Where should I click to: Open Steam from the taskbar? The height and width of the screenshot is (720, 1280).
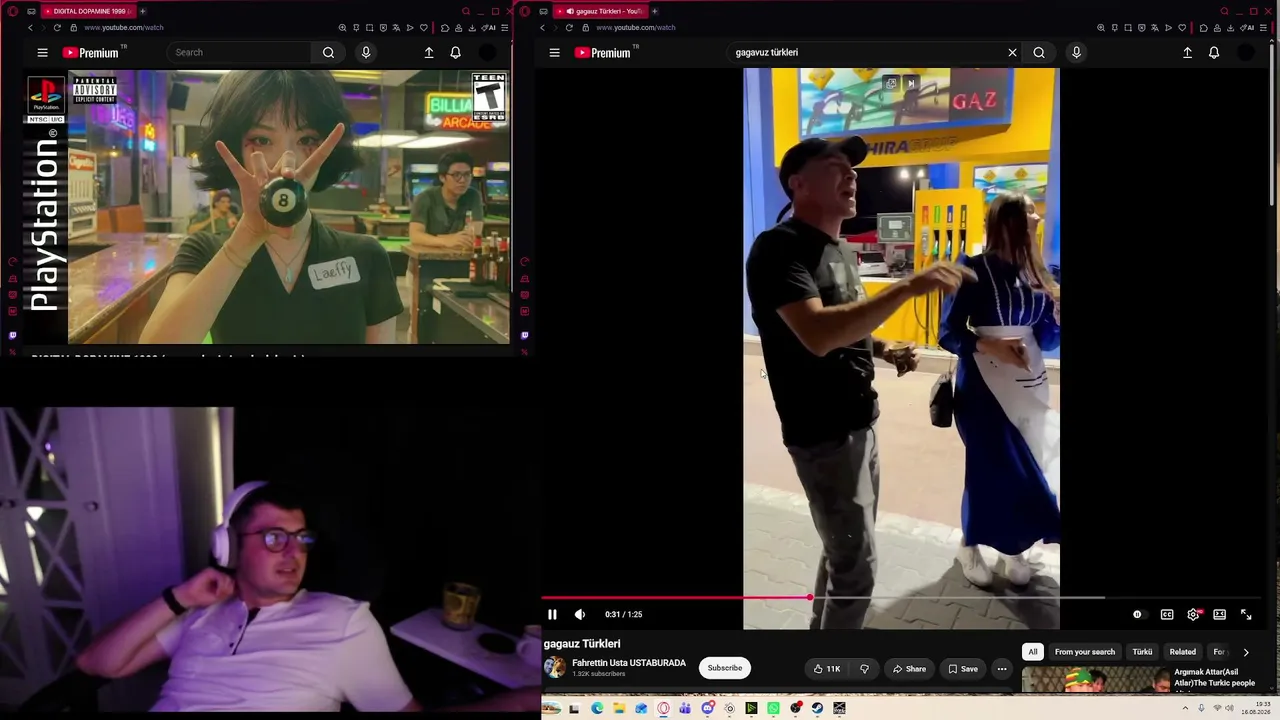818,708
